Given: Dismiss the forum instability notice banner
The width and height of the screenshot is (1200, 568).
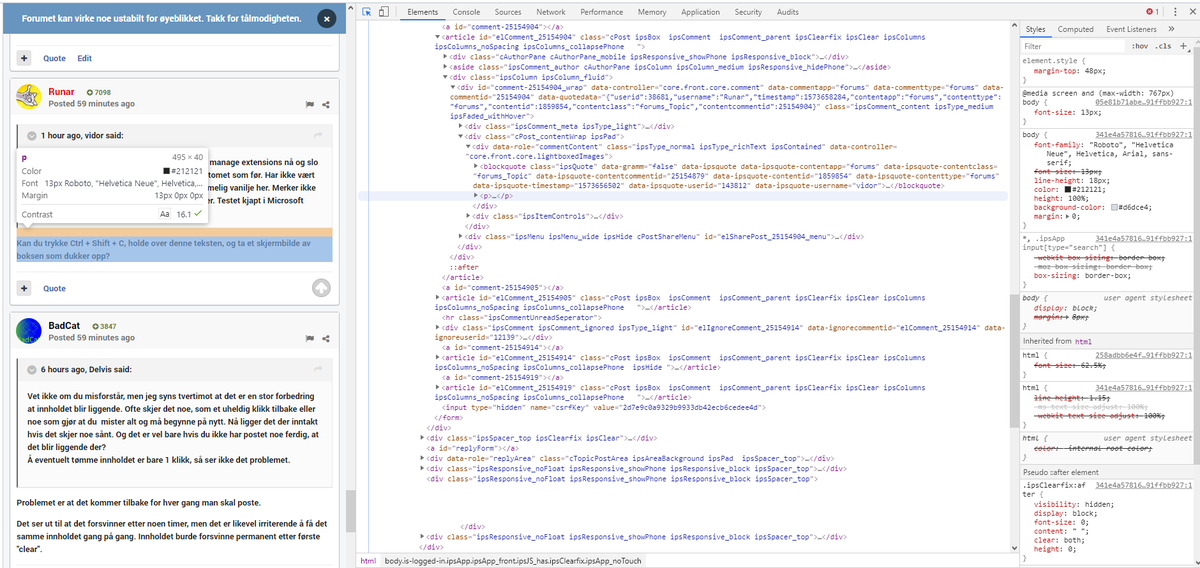Looking at the screenshot, I should coord(326,19).
